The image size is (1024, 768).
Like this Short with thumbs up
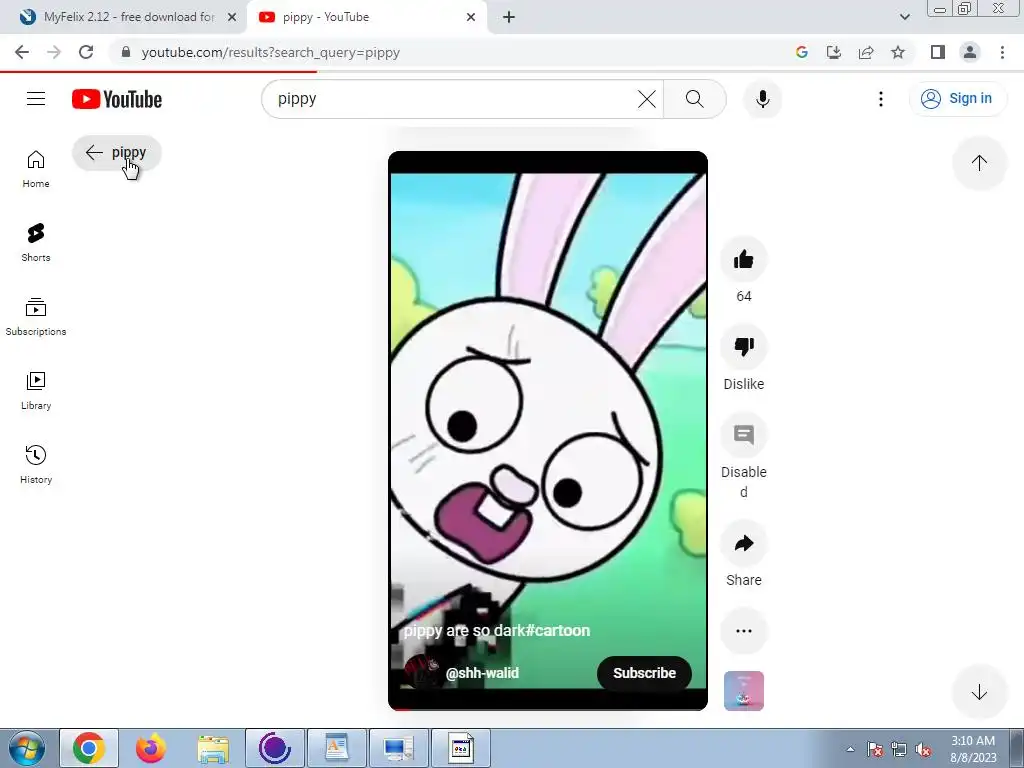[743, 260]
